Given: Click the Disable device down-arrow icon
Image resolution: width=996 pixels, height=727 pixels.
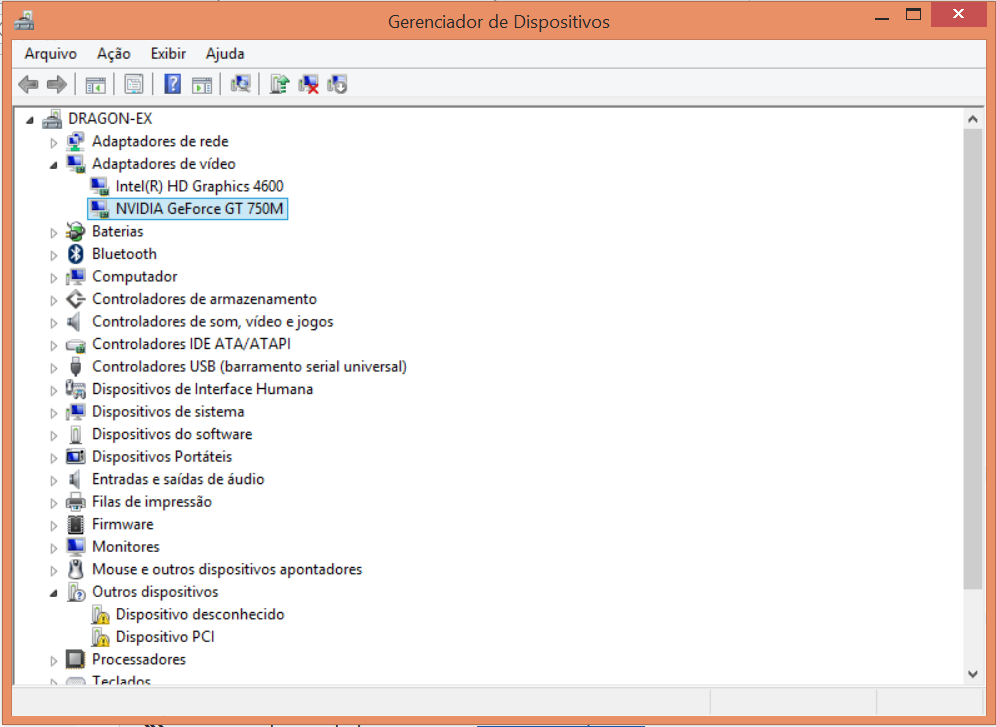Looking at the screenshot, I should 337,84.
